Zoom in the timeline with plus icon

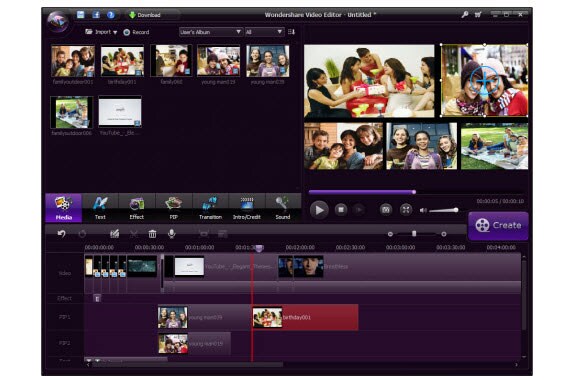[x=444, y=234]
